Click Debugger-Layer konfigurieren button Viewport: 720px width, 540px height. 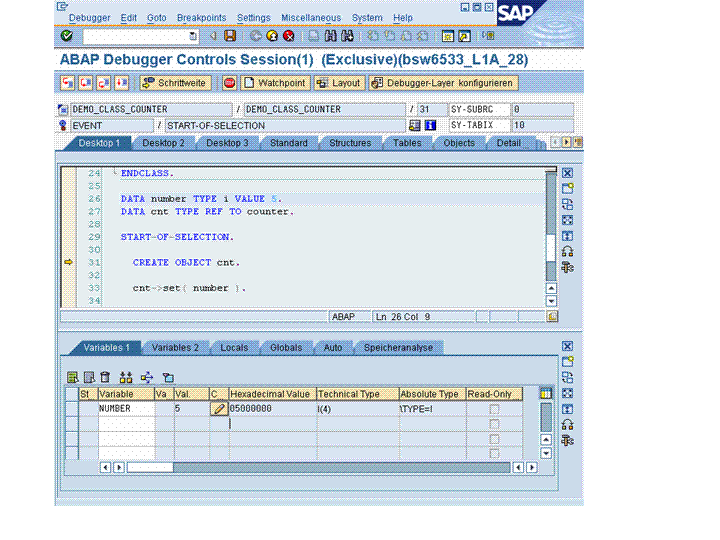[x=443, y=83]
